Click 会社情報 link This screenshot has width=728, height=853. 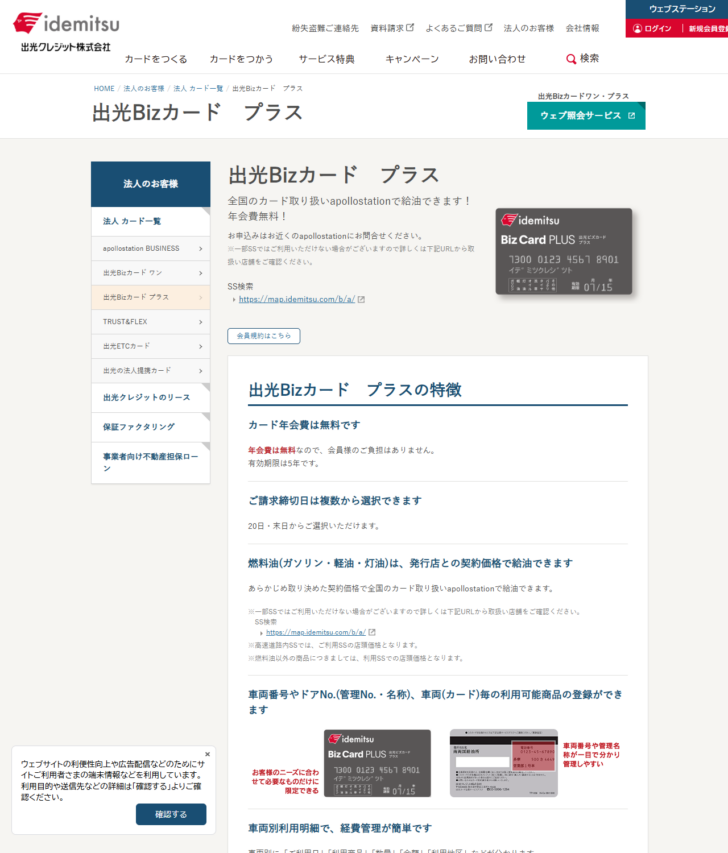(582, 28)
